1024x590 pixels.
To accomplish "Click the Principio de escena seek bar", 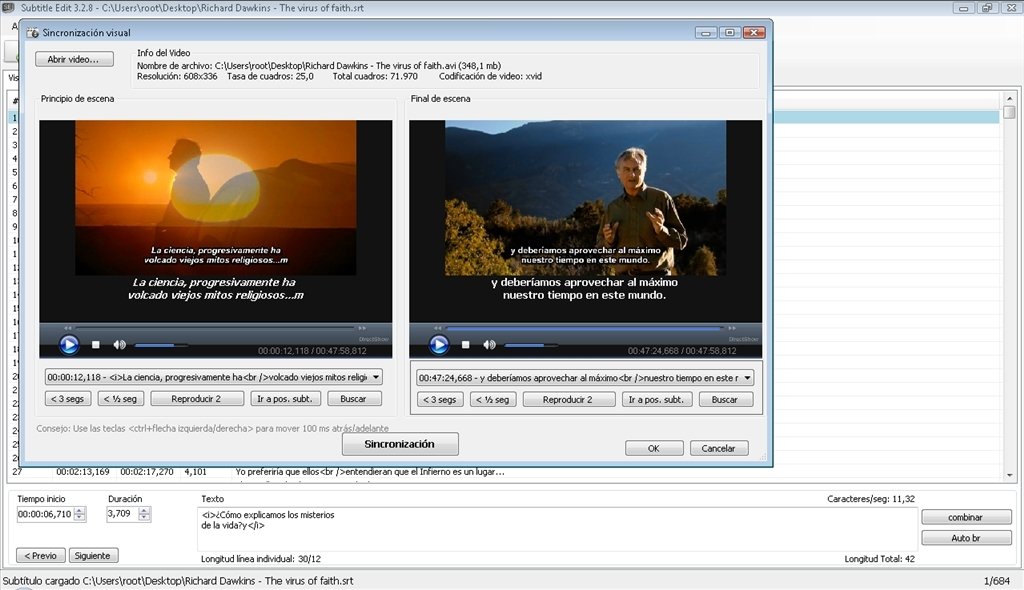I will [x=215, y=328].
